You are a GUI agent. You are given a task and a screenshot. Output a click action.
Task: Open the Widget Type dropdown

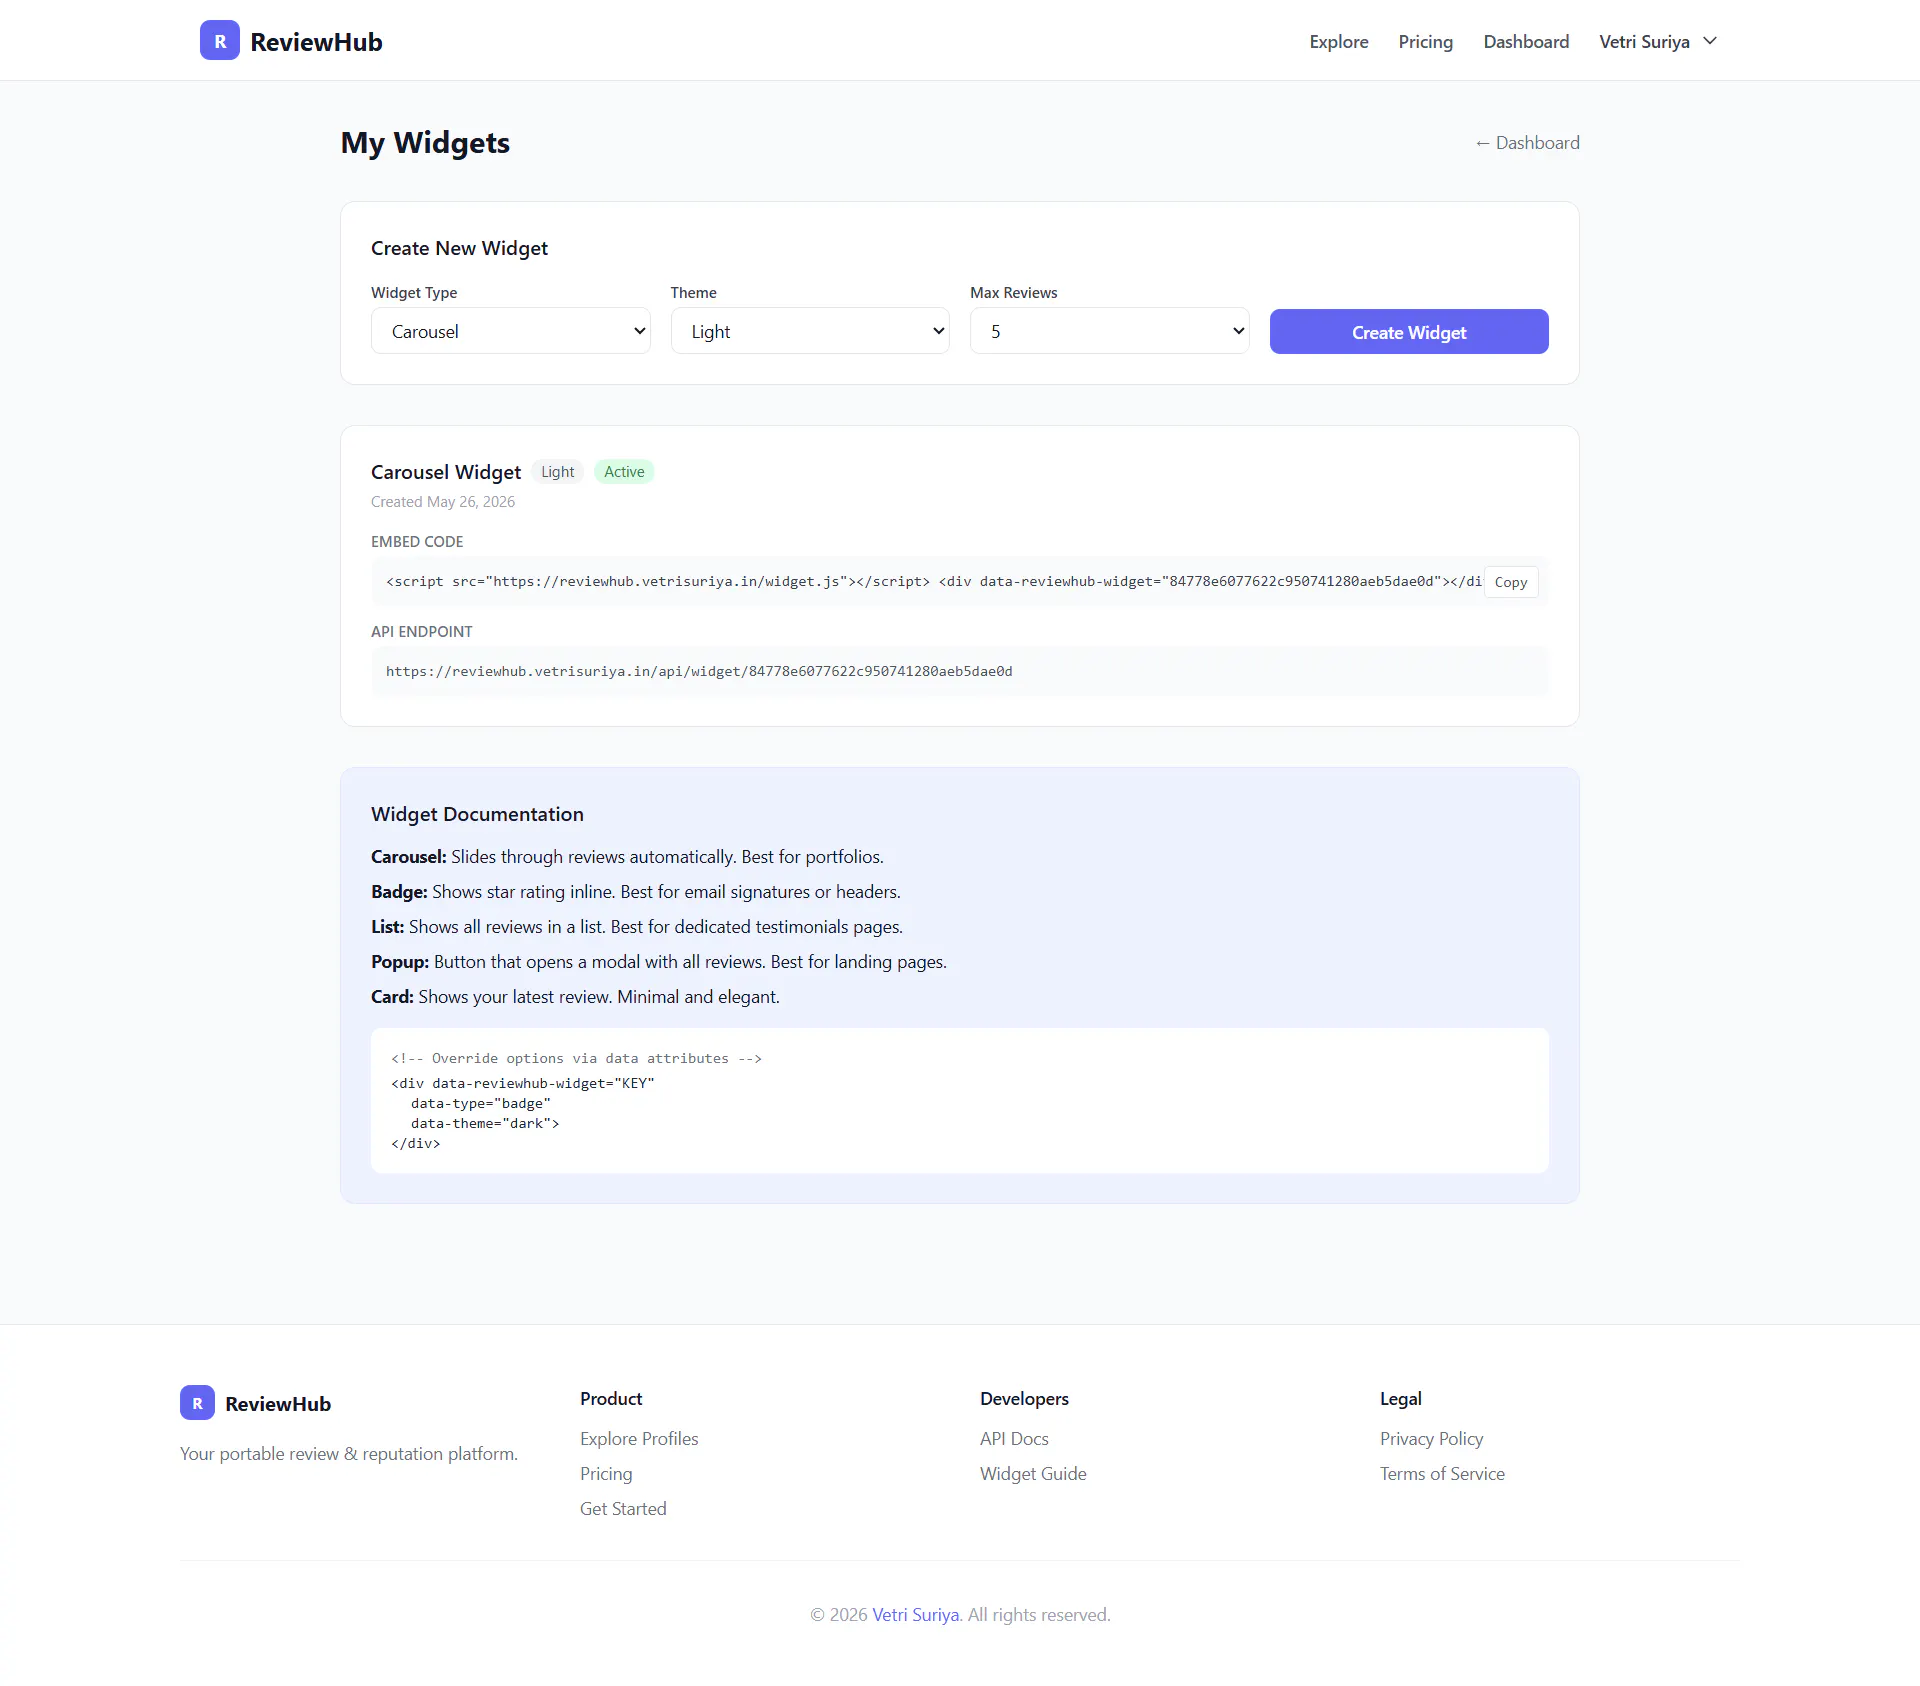pyautogui.click(x=510, y=331)
